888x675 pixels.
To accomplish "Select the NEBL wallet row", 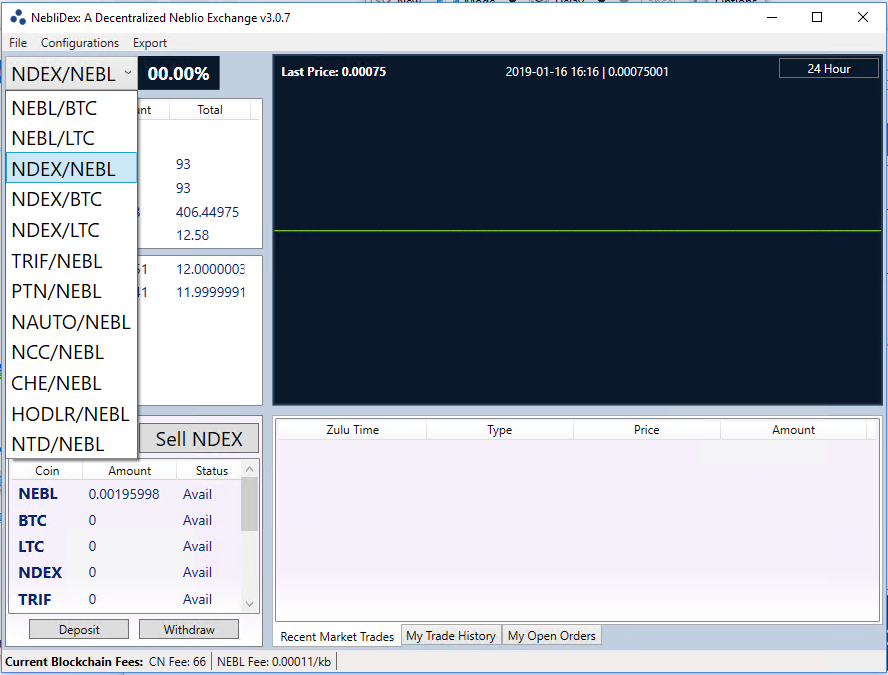I will pyautogui.click(x=126, y=494).
